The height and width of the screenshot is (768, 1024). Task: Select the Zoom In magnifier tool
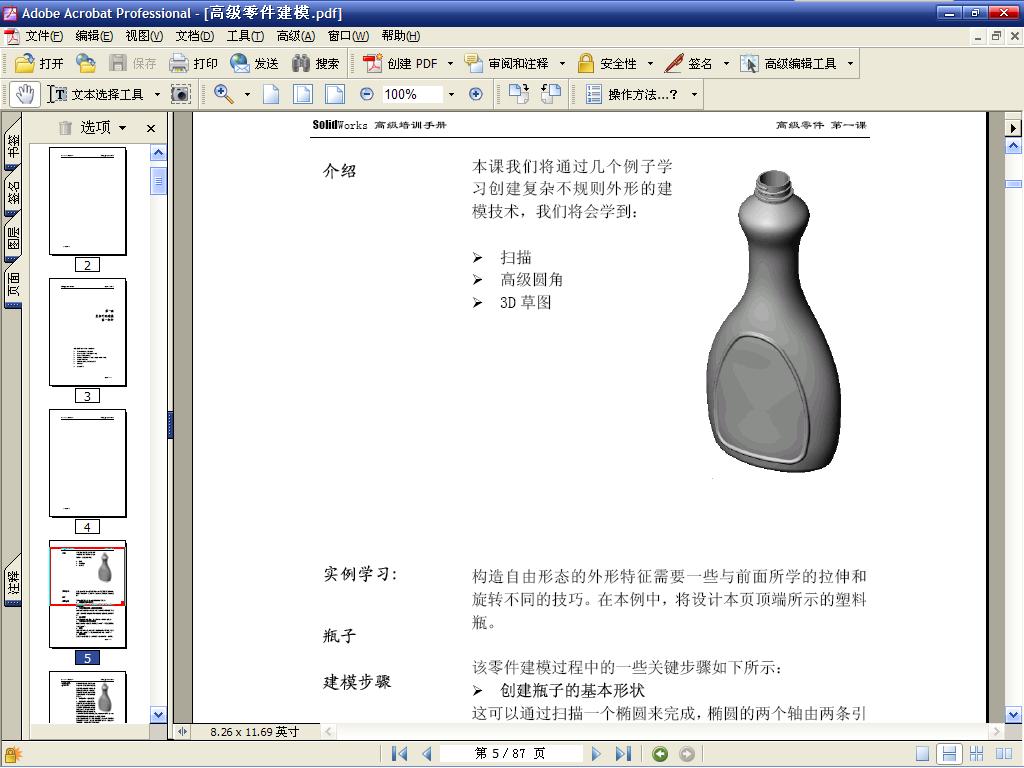click(223, 95)
